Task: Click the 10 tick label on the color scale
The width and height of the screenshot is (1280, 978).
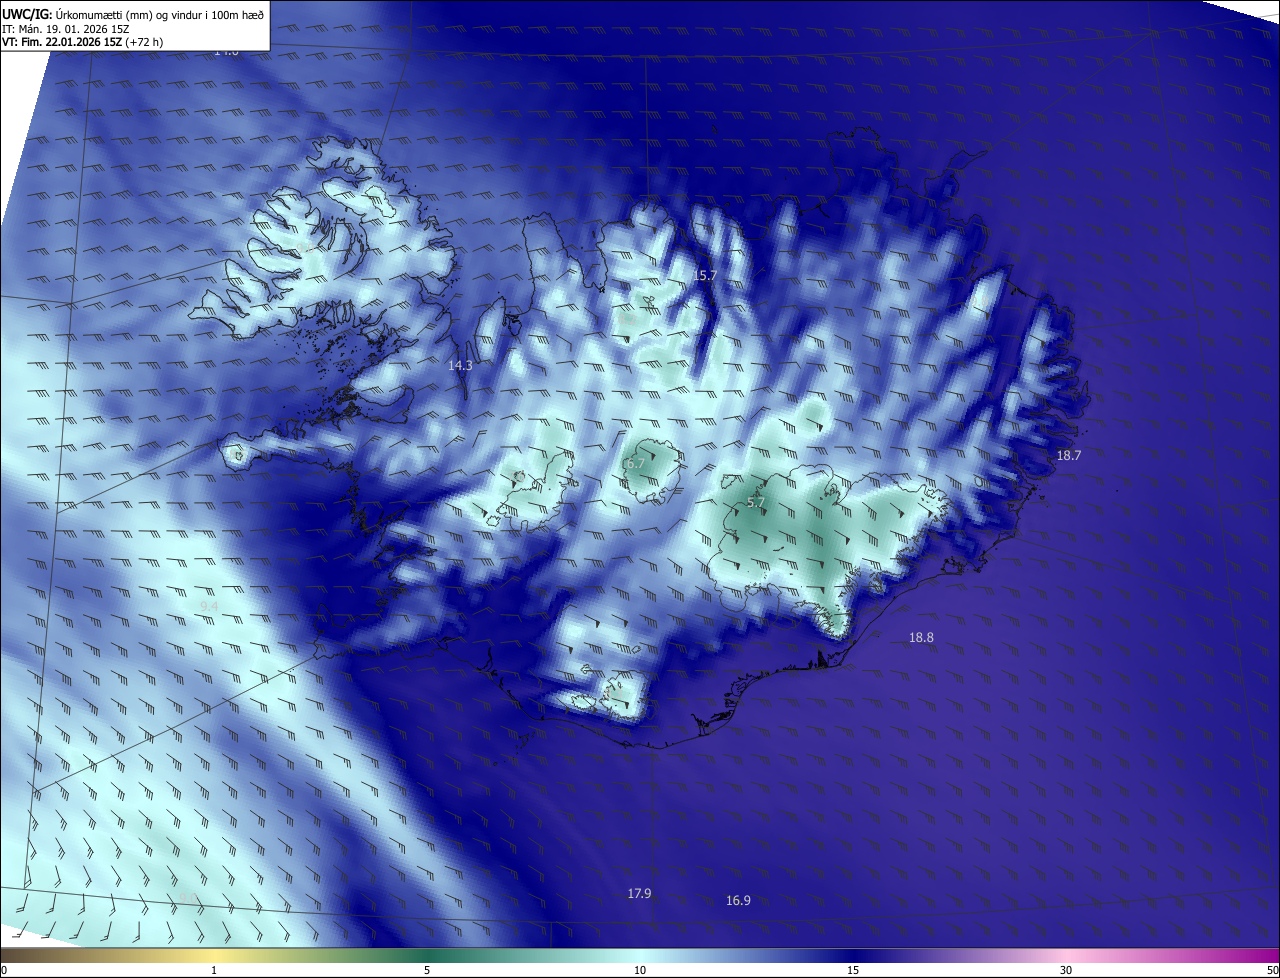Action: click(x=640, y=970)
